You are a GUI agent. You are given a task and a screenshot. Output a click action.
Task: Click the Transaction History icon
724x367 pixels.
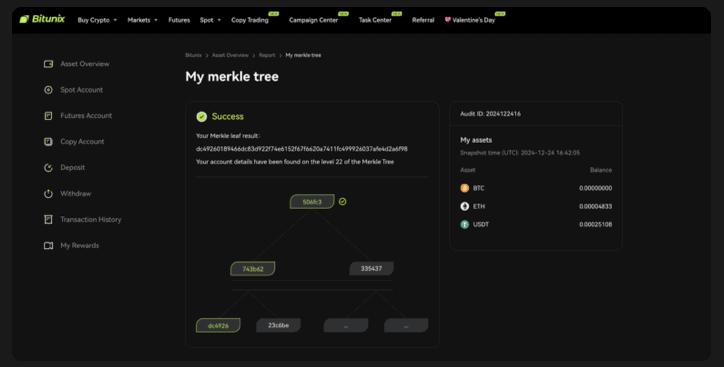(x=48, y=219)
